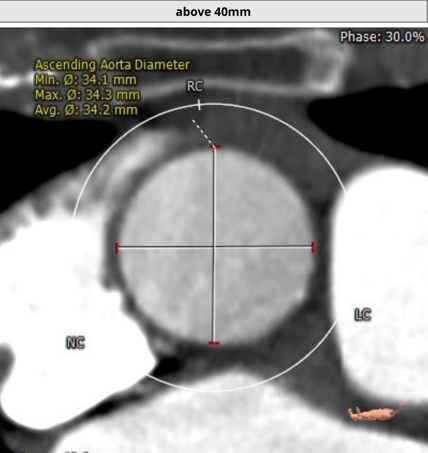Click the RC tick mark on the white circle
This screenshot has width=428, height=453.
[x=199, y=105]
